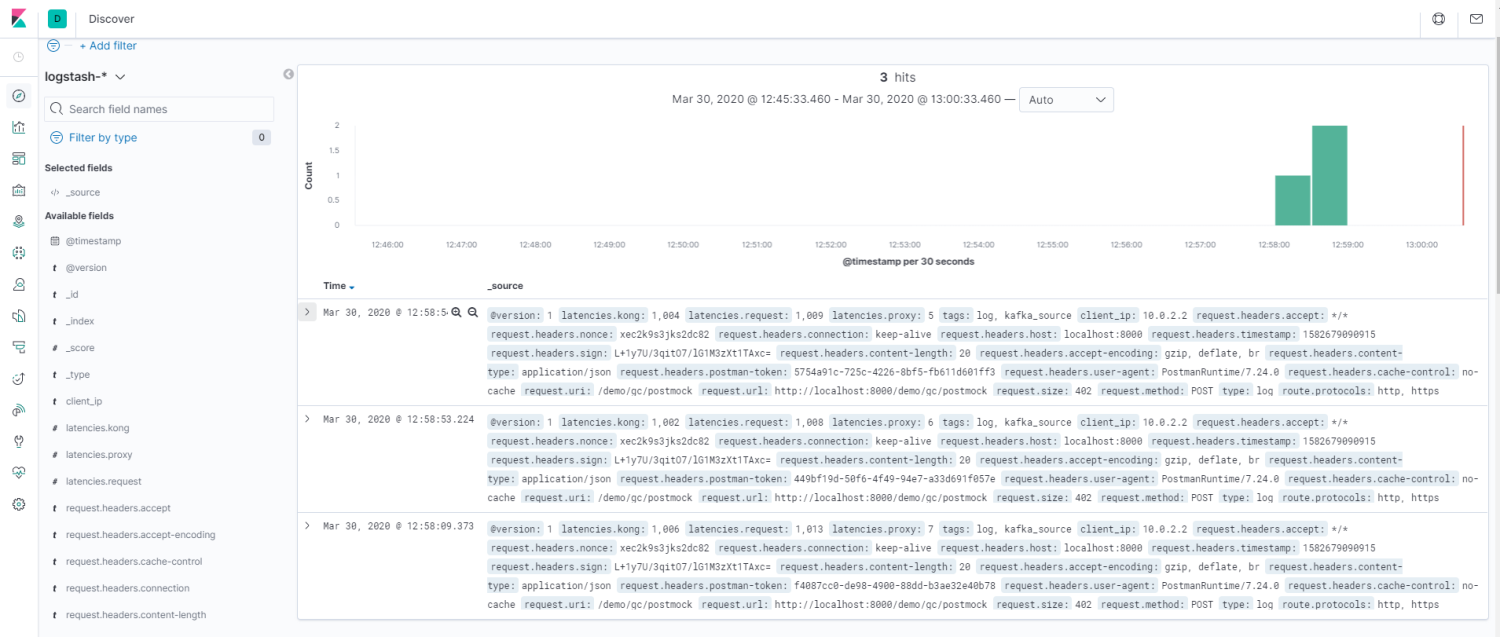The height and width of the screenshot is (637, 1500).
Task: Click the _source column header
Action: click(x=505, y=286)
